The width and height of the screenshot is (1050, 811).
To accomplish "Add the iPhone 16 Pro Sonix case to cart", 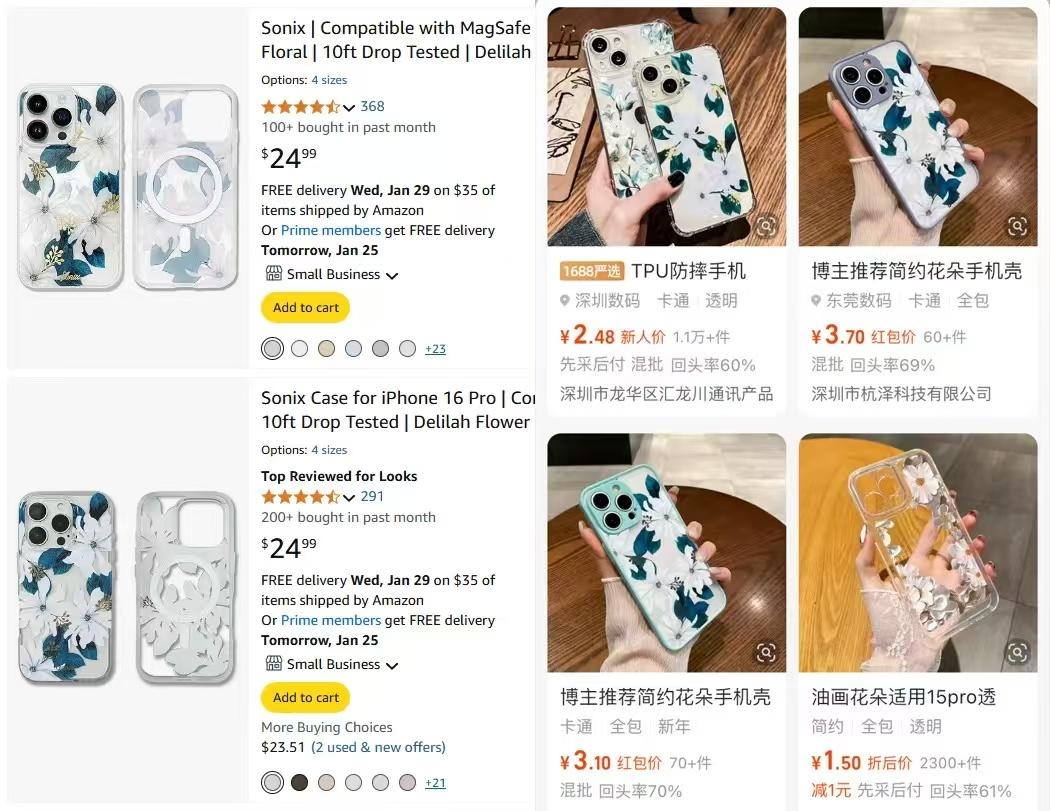I will (x=306, y=698).
